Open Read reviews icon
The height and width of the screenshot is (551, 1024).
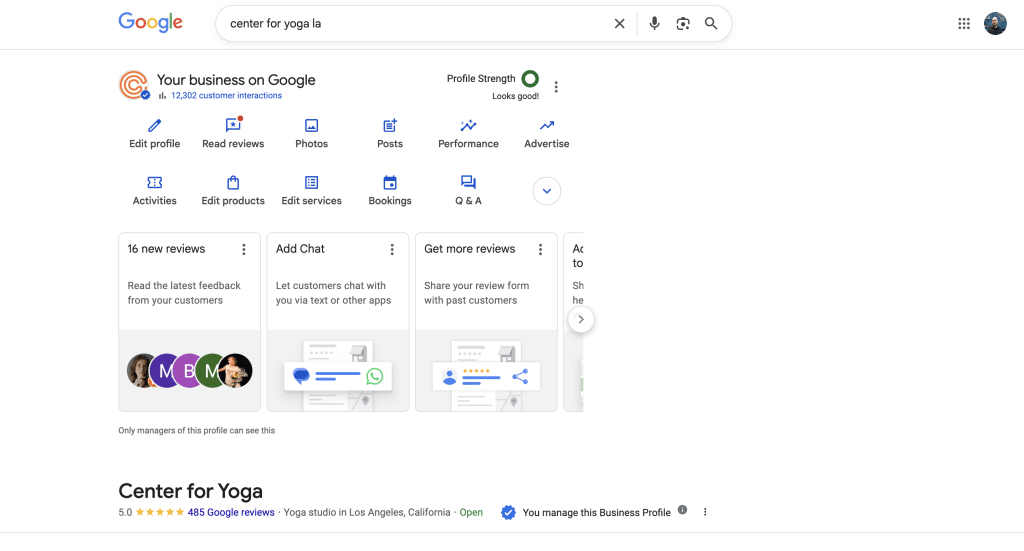coord(233,125)
